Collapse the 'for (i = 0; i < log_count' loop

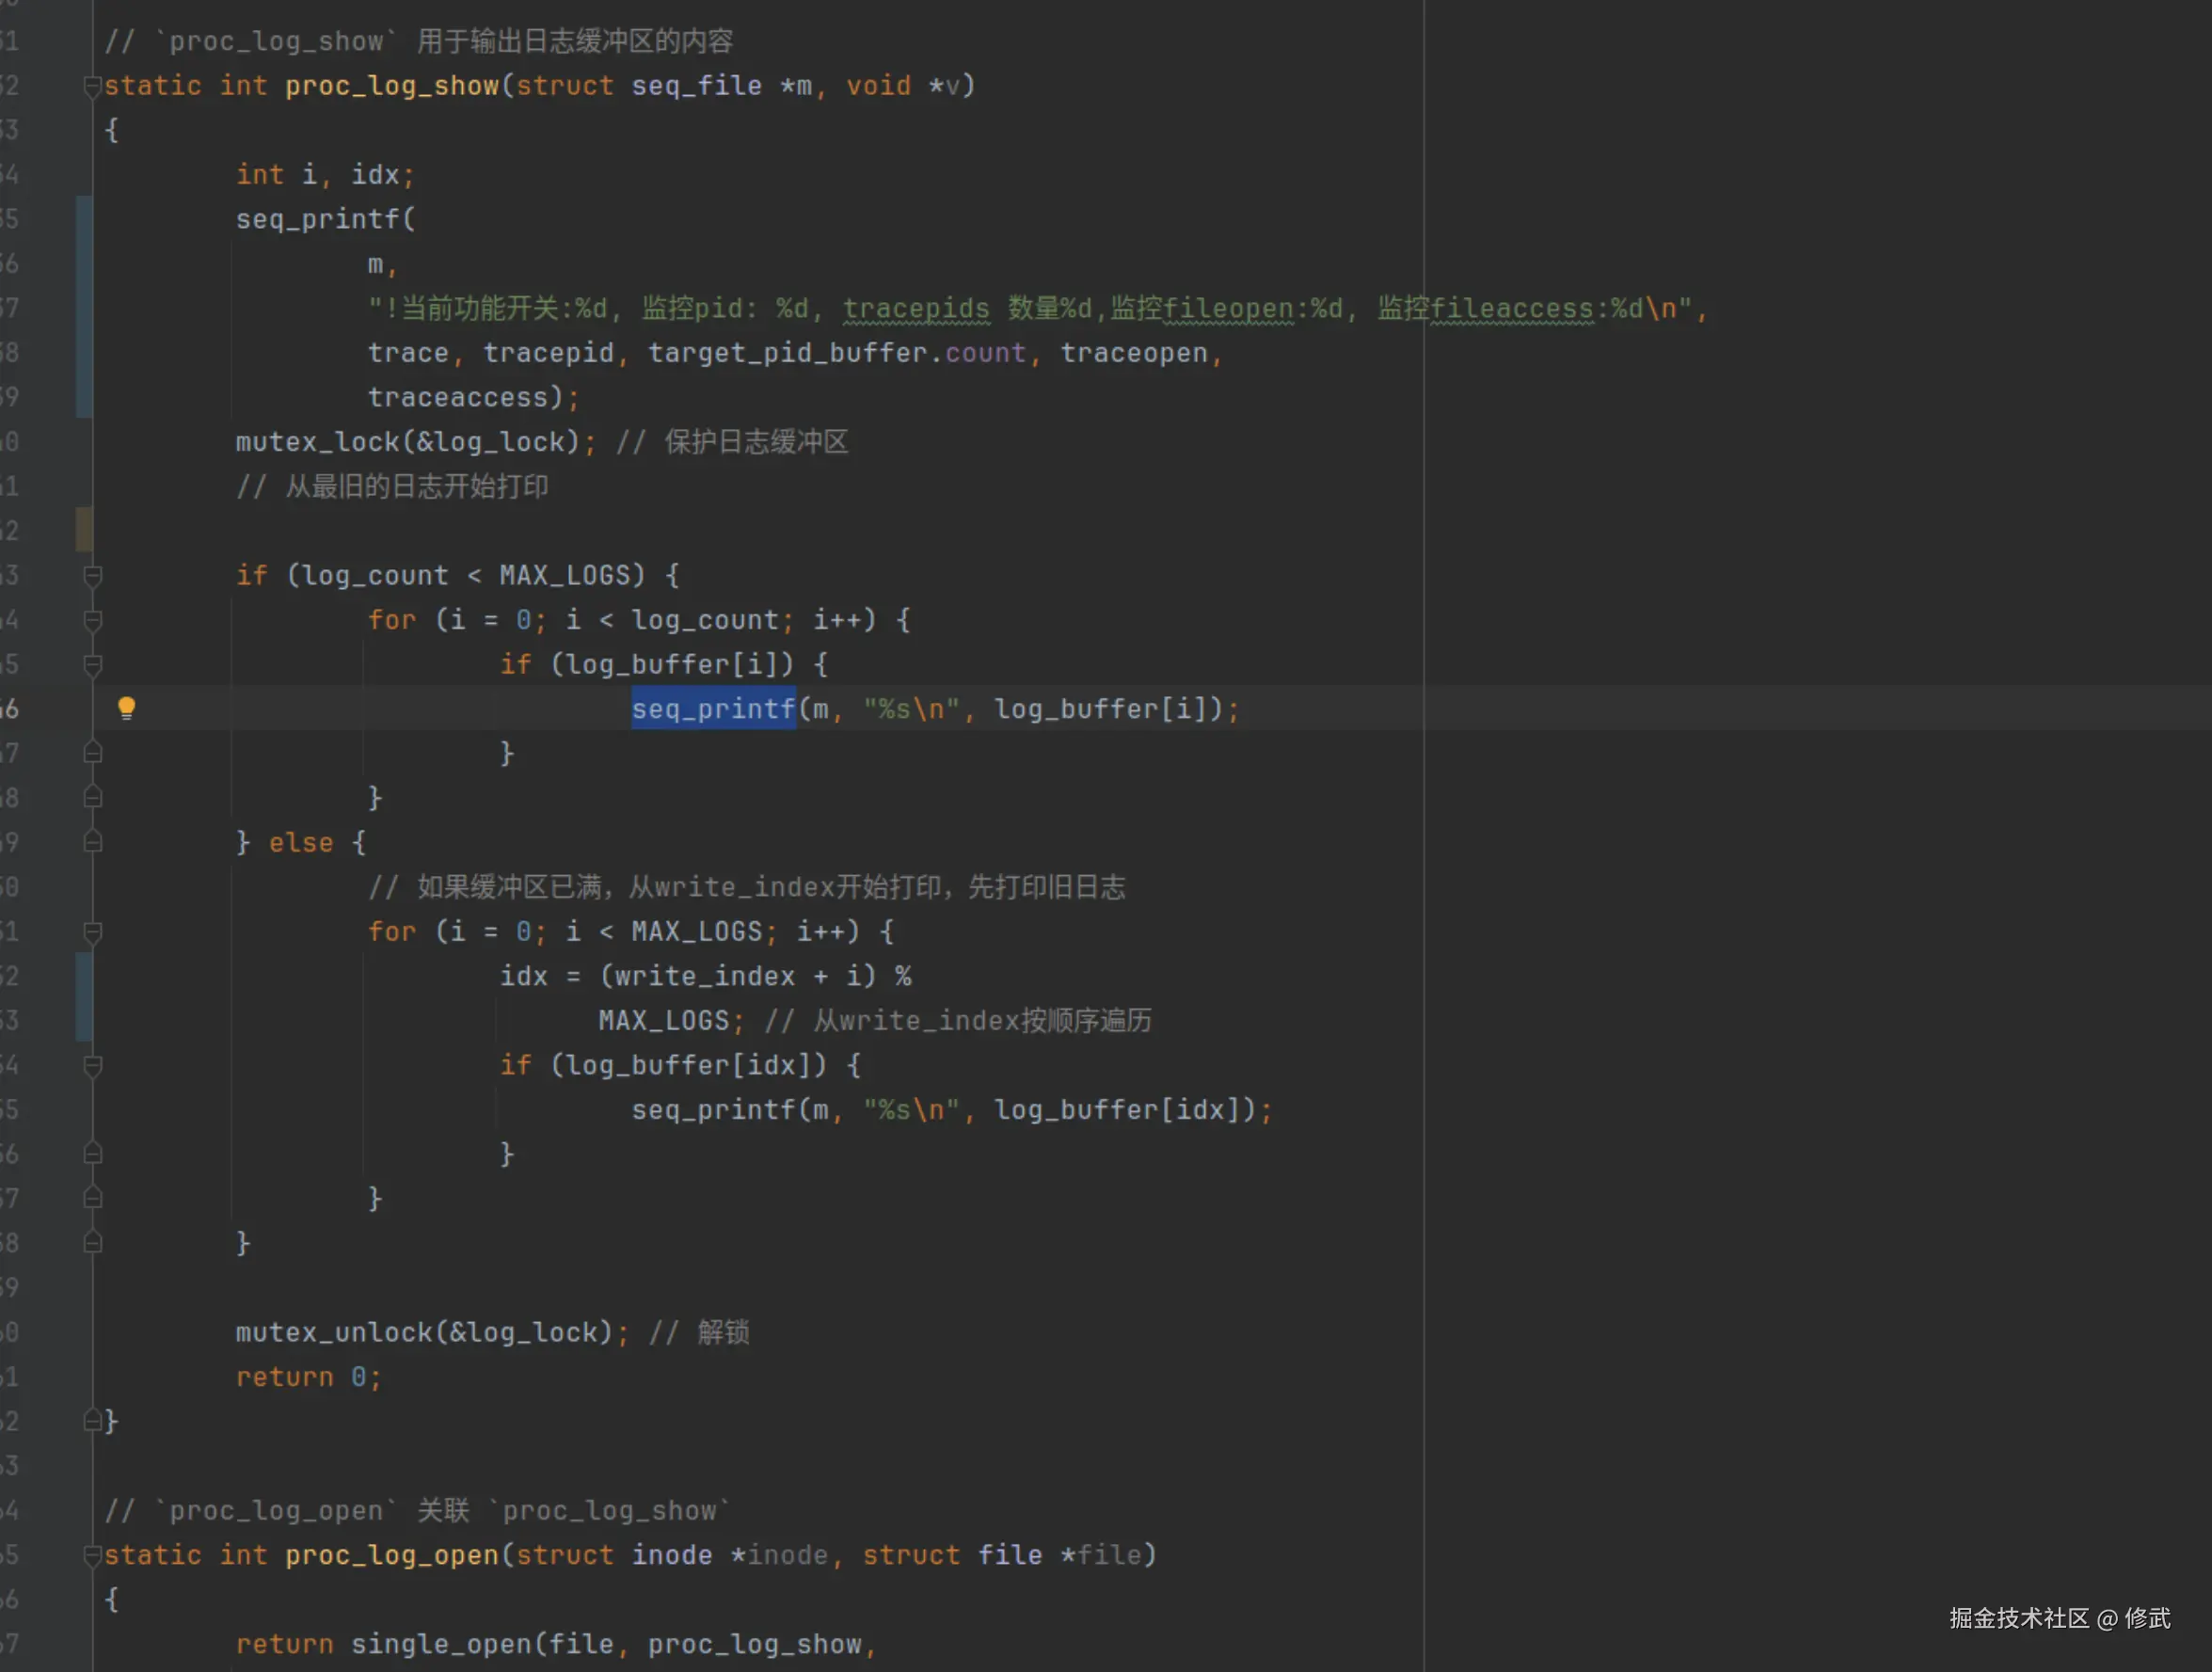click(x=92, y=620)
